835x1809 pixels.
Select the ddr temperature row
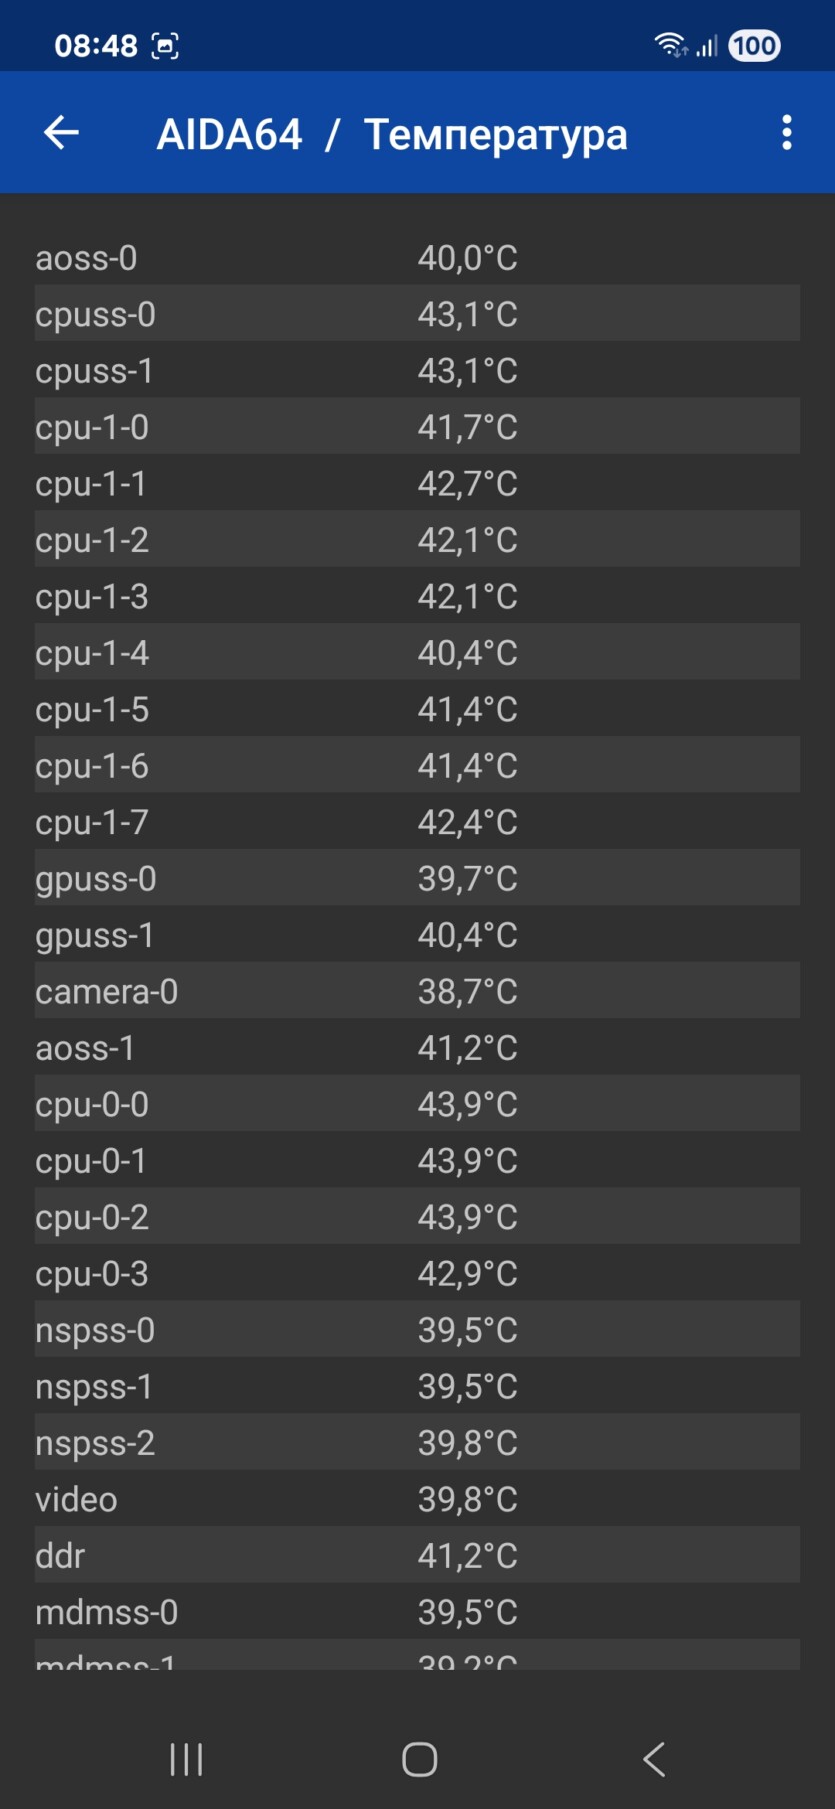[417, 1555]
